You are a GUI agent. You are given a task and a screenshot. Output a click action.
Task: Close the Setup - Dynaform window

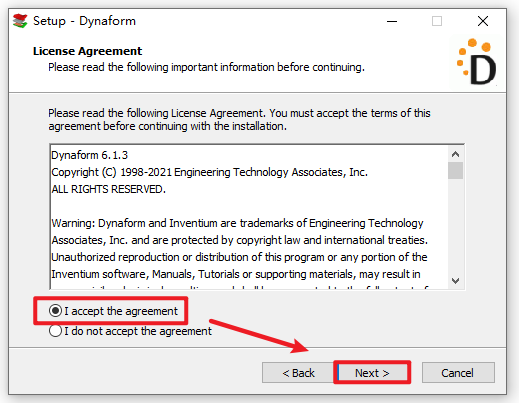point(483,21)
